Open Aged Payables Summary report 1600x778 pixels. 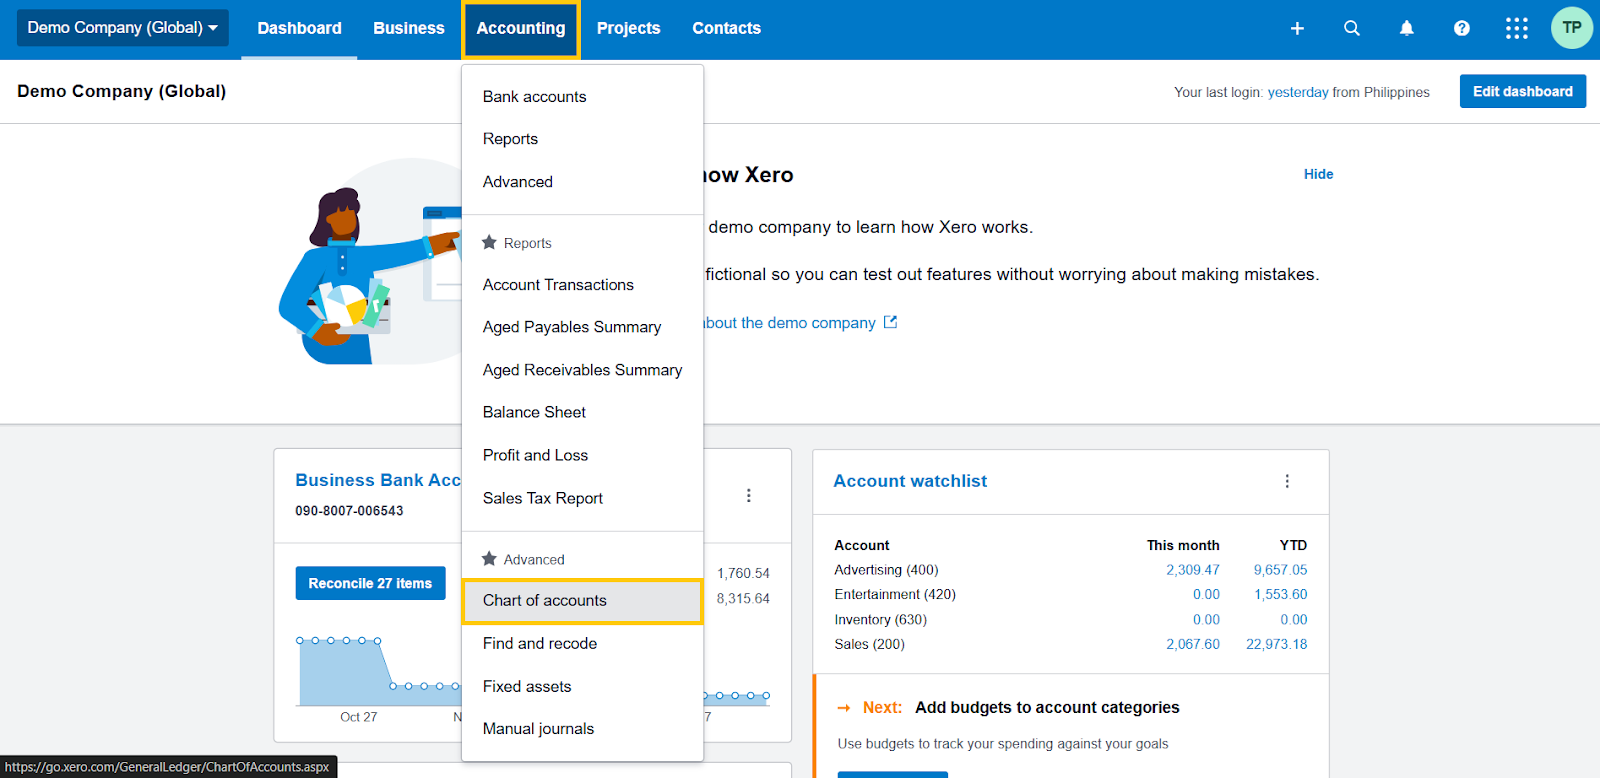coord(582,327)
